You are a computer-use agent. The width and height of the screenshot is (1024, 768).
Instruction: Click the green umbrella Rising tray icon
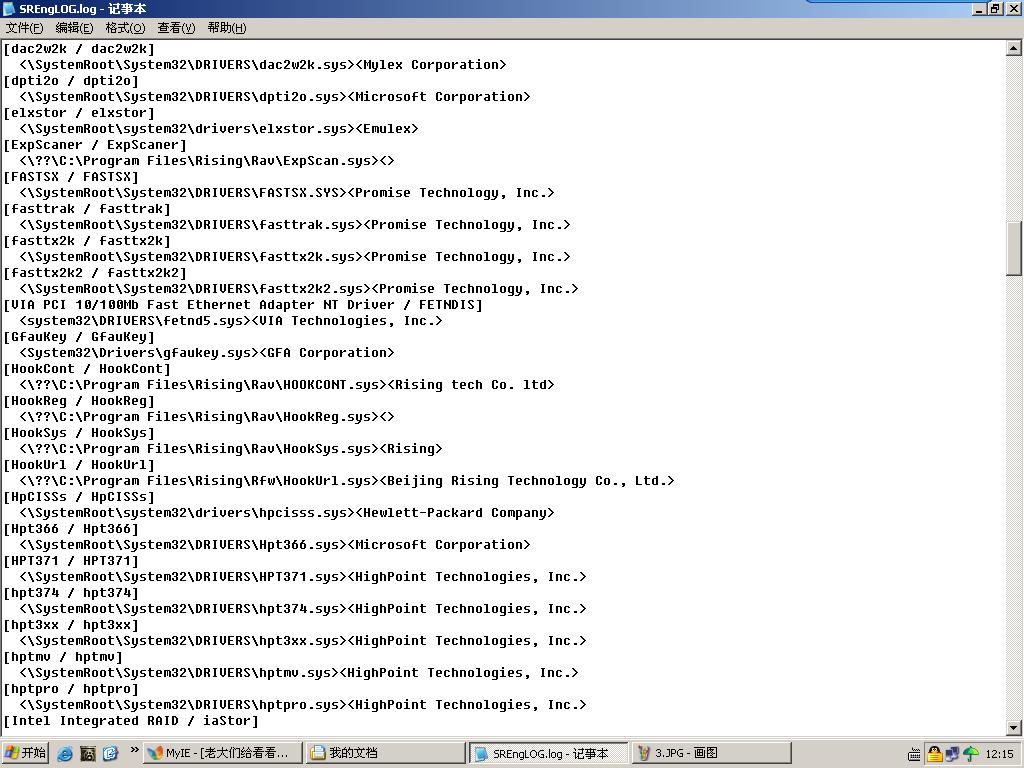pyautogui.click(x=971, y=754)
